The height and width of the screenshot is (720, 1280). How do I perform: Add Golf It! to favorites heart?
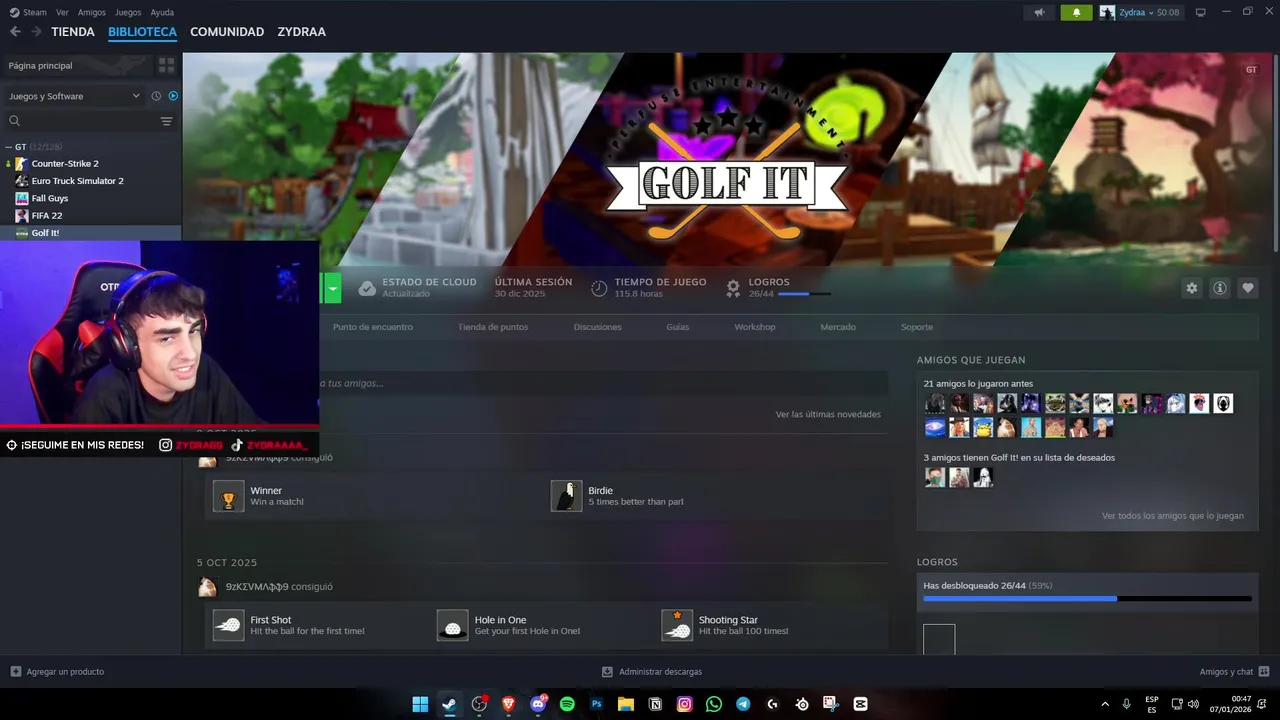(x=1248, y=288)
